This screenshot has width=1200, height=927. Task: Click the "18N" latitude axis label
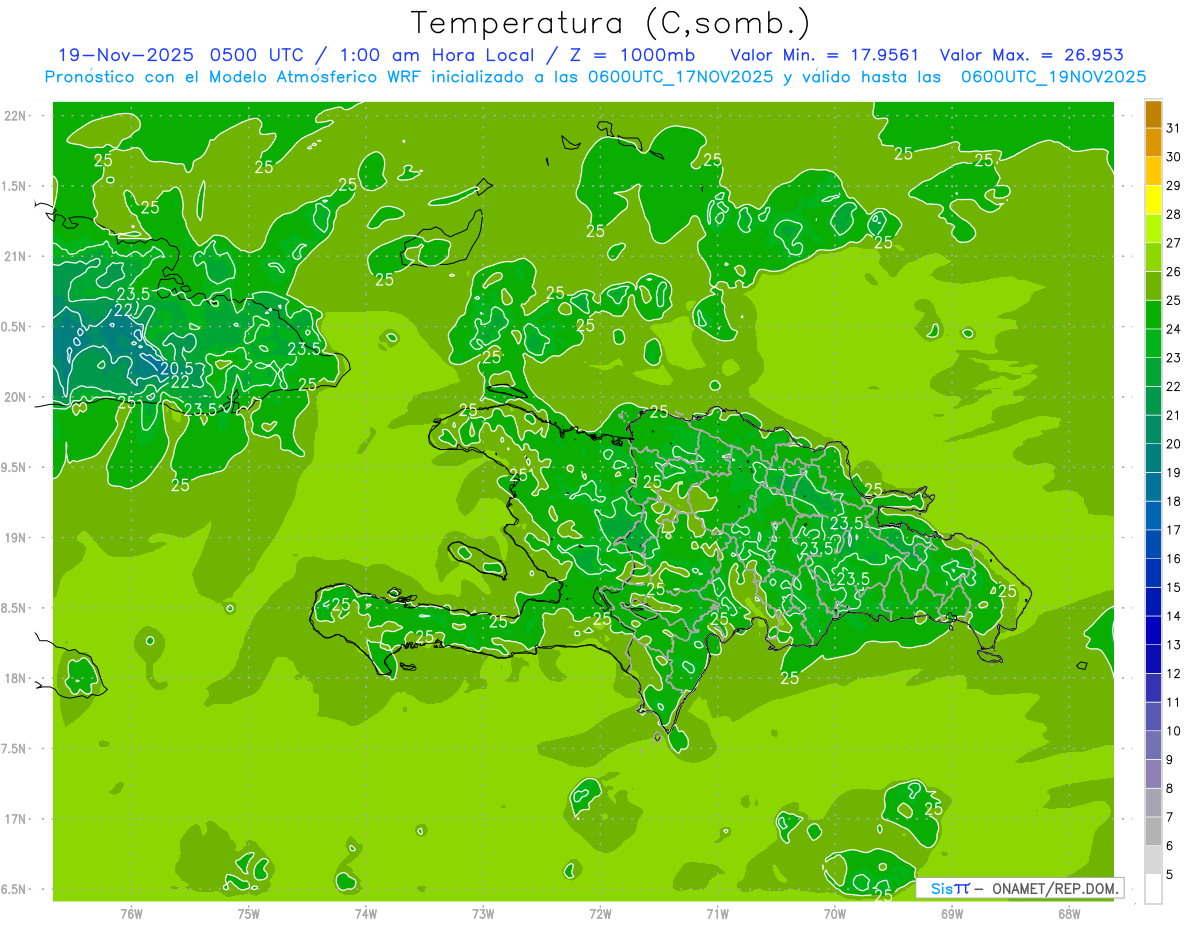click(15, 679)
